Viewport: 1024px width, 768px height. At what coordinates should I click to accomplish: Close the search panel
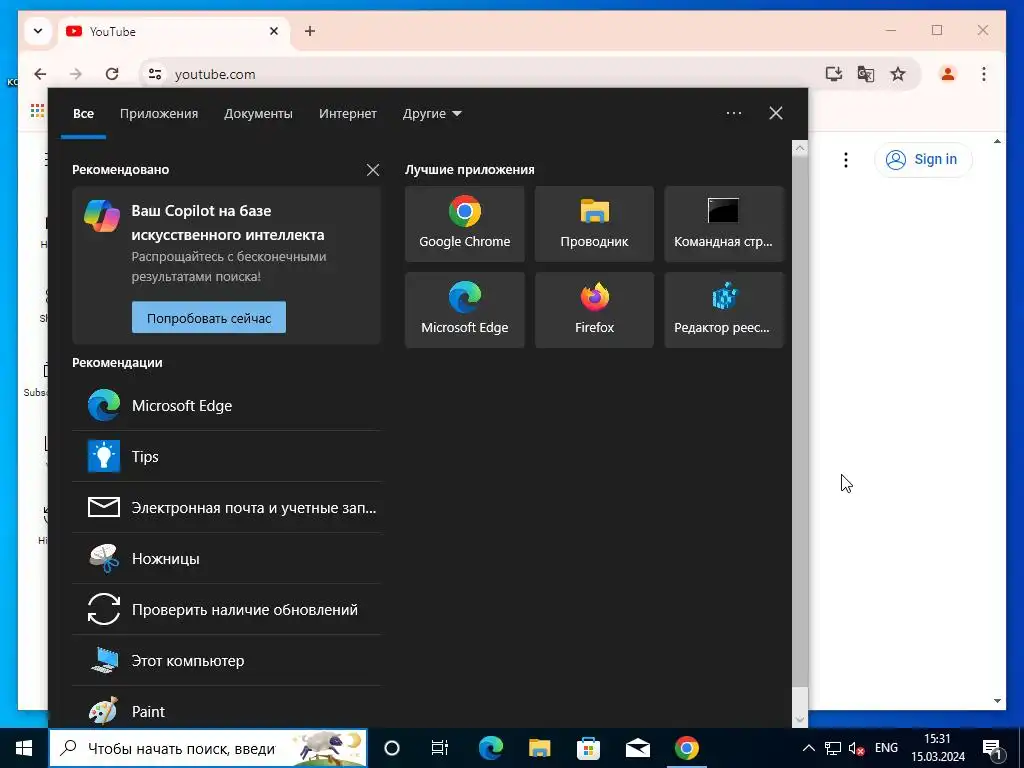point(776,113)
